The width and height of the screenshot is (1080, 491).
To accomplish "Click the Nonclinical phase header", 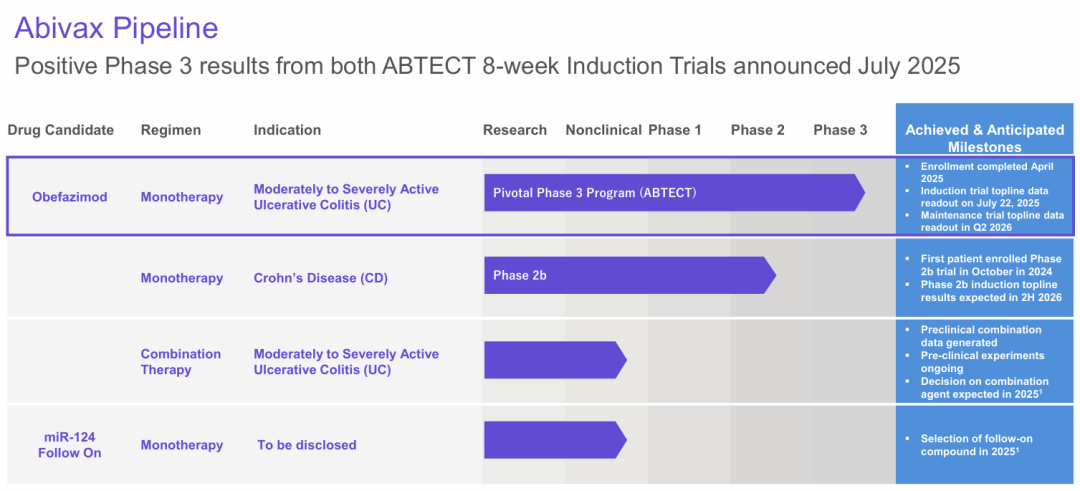I will (x=603, y=130).
